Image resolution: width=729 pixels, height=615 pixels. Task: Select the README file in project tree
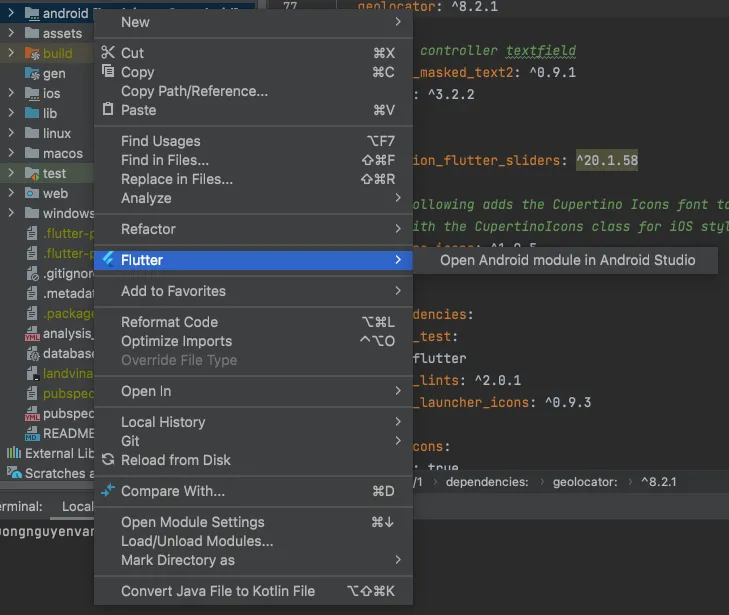pos(68,433)
